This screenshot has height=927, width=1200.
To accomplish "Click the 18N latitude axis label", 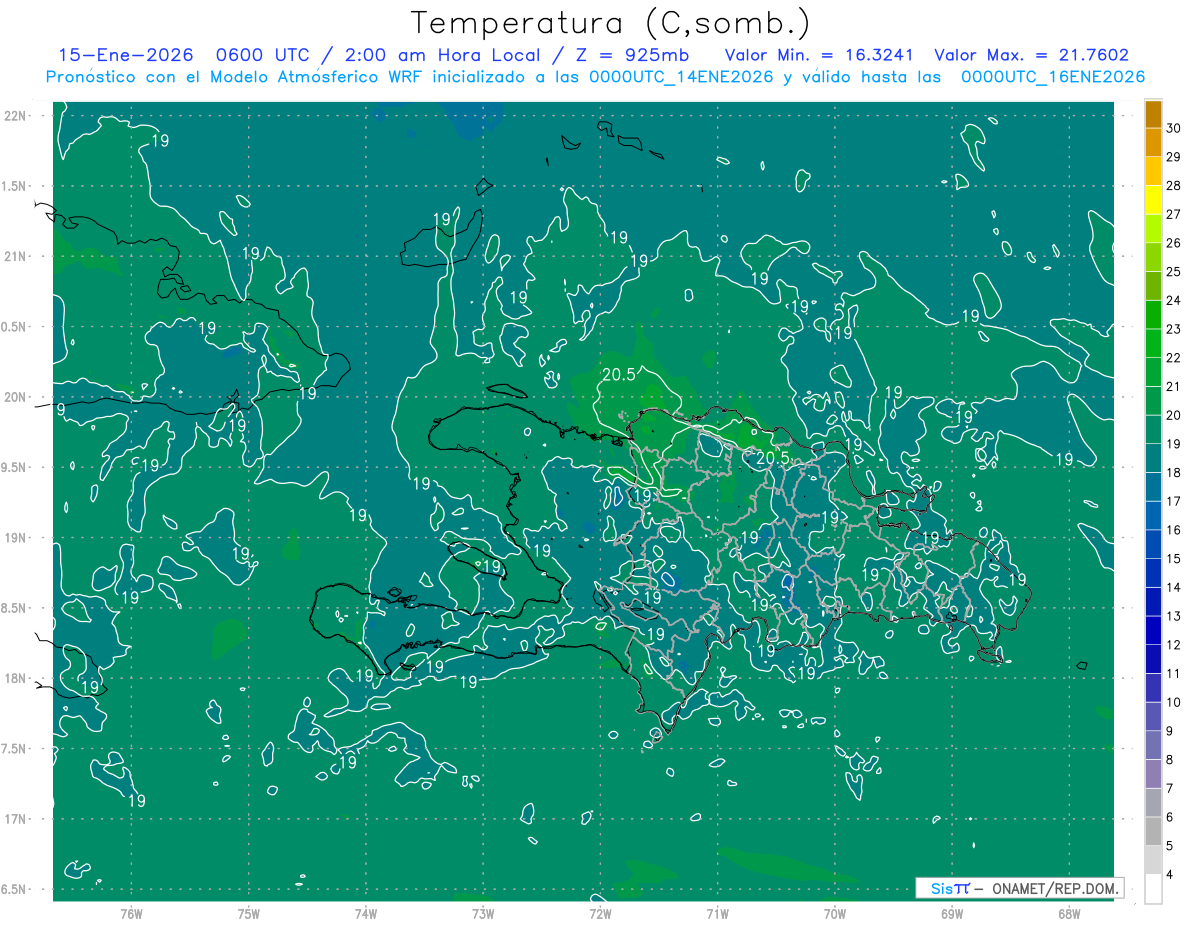I will coord(16,678).
